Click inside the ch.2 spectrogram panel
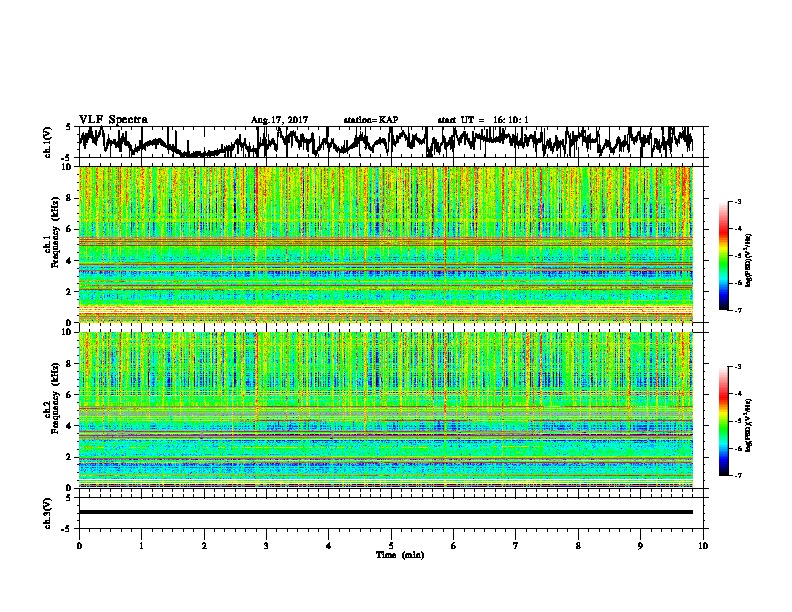This screenshot has height=612, width=792. pos(385,410)
